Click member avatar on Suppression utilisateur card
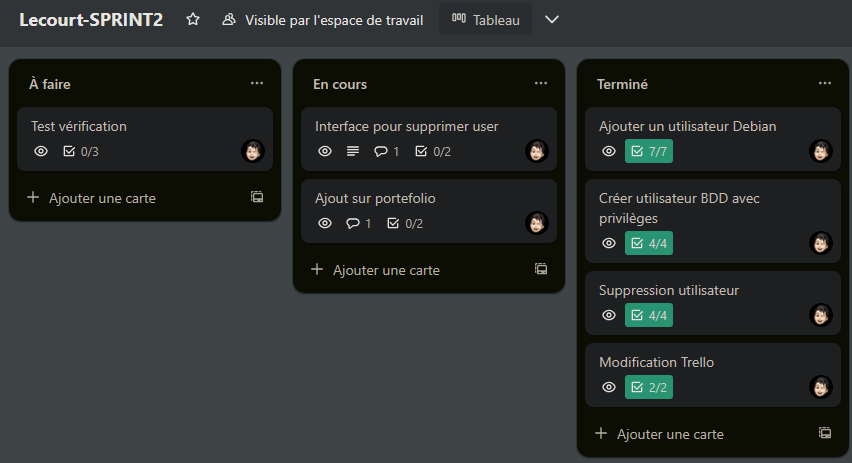The height and width of the screenshot is (463, 852). 821,315
